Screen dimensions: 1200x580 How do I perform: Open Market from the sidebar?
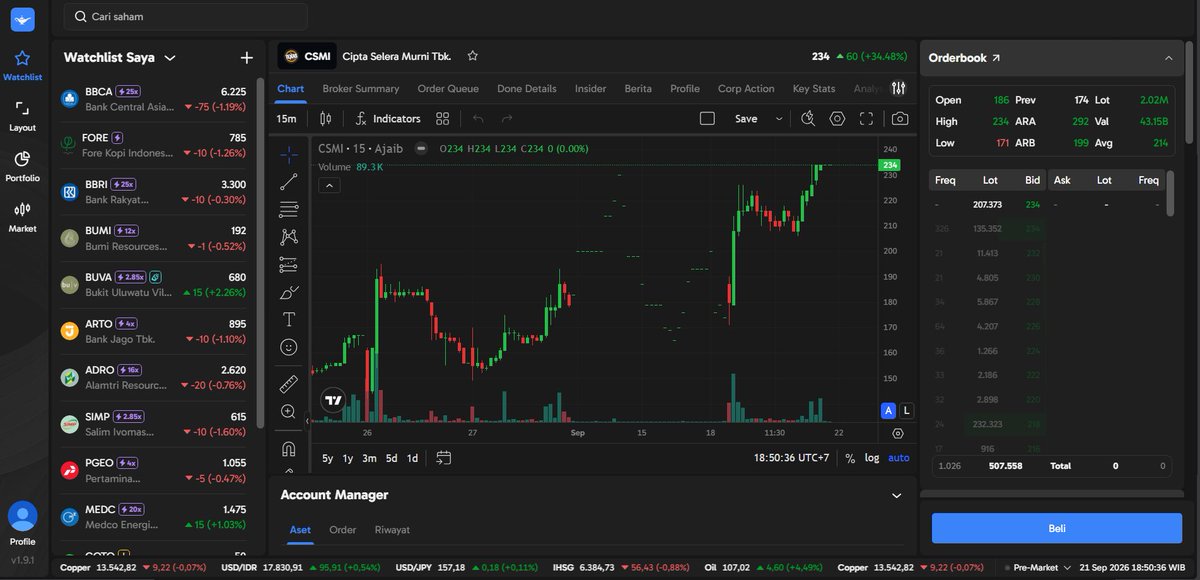(x=22, y=217)
